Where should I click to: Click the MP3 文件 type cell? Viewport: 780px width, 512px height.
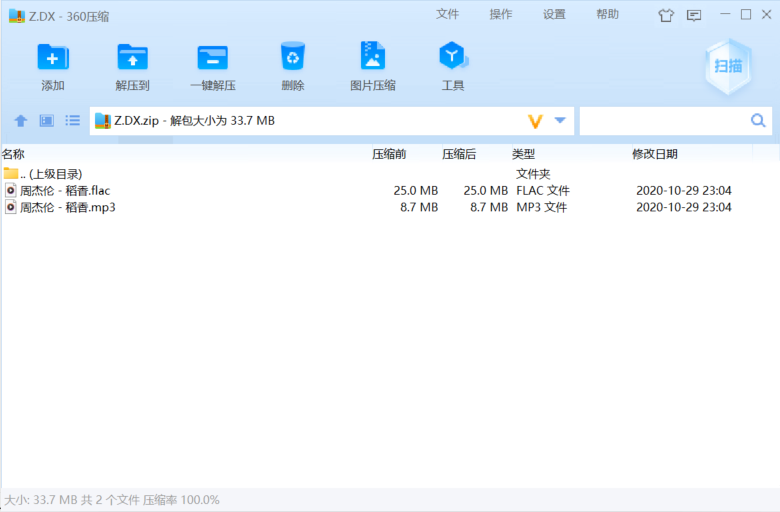[x=541, y=207]
